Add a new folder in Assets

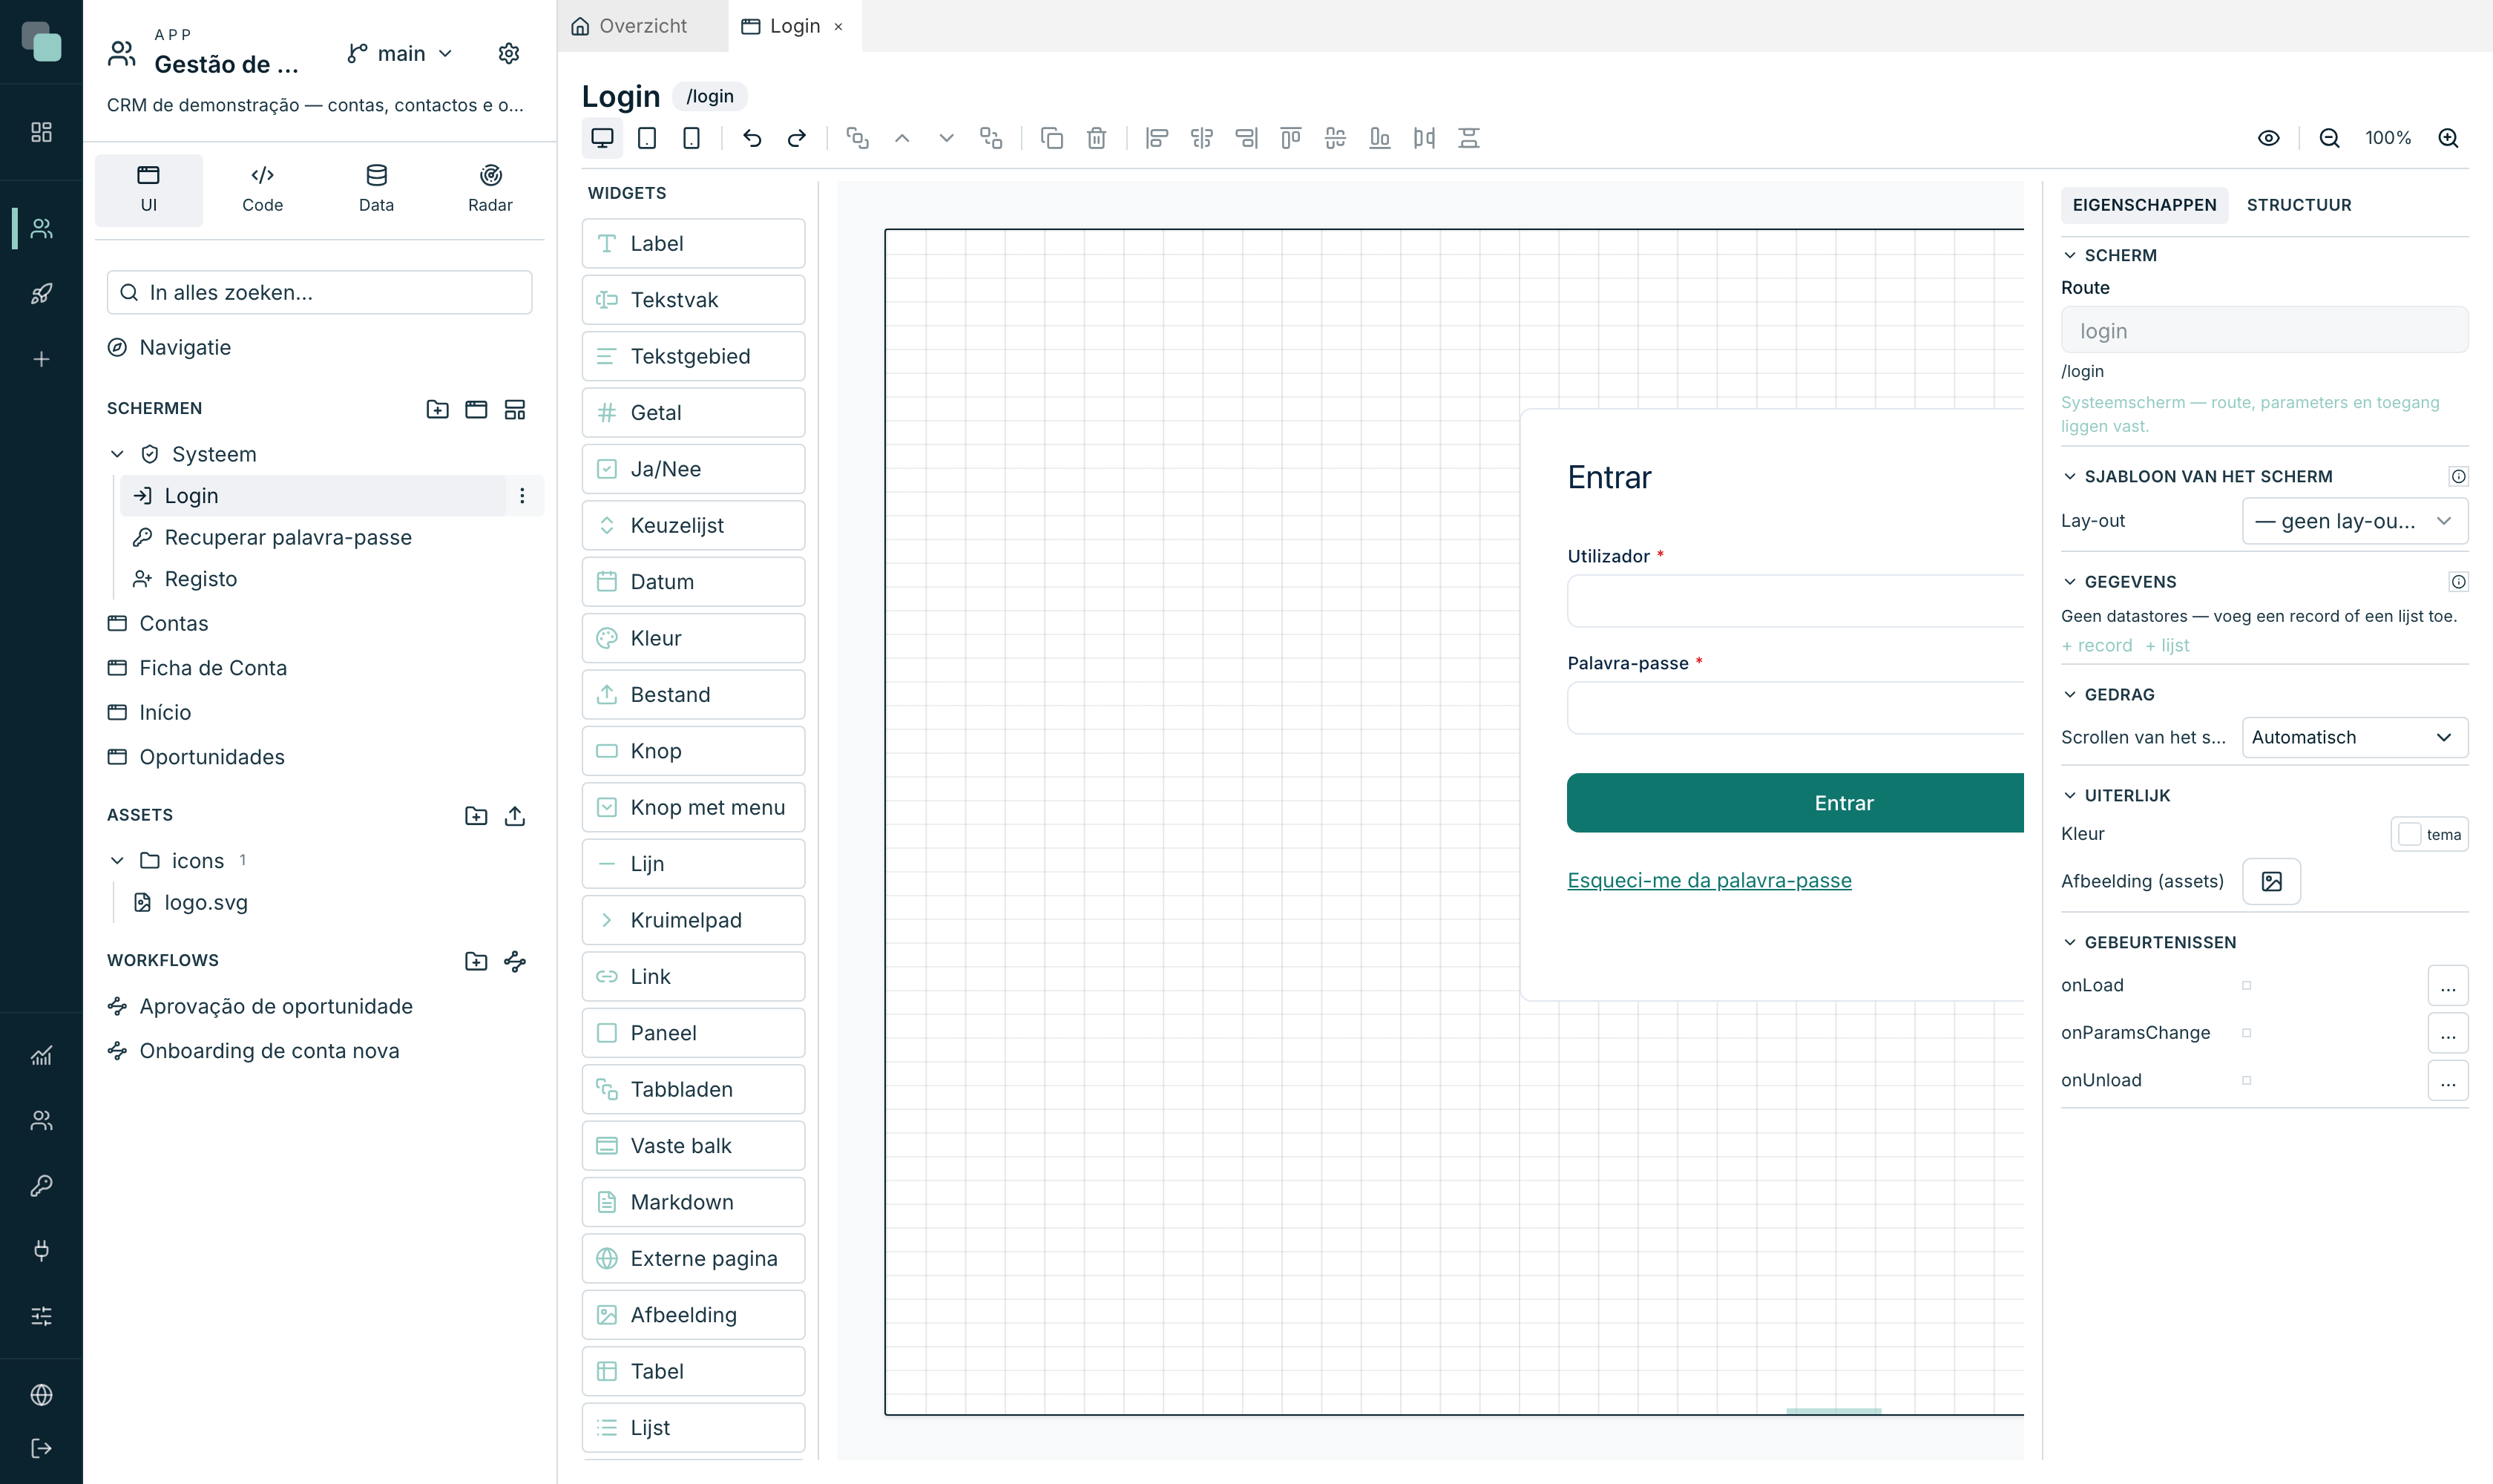coord(476,816)
